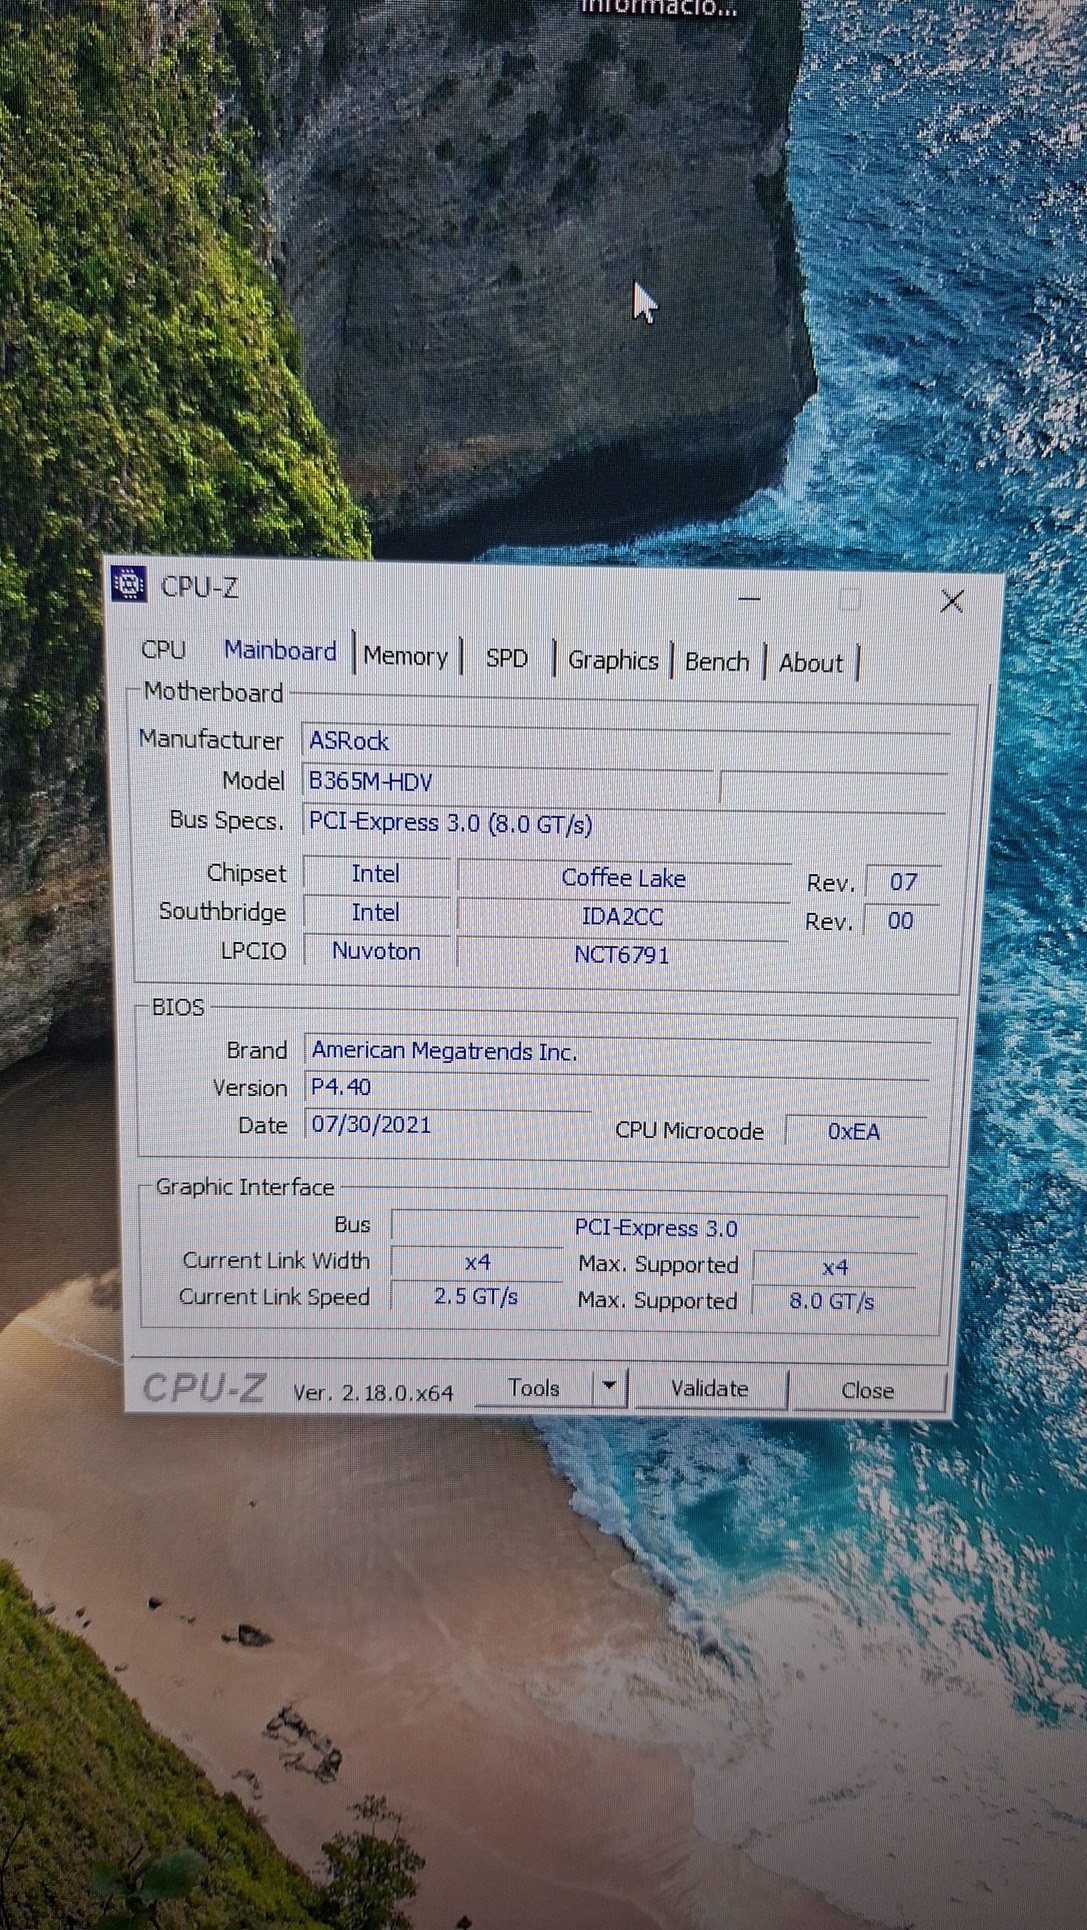The image size is (1087, 1930).
Task: Click the CPU Microcode value 0xEA
Action: 854,1131
